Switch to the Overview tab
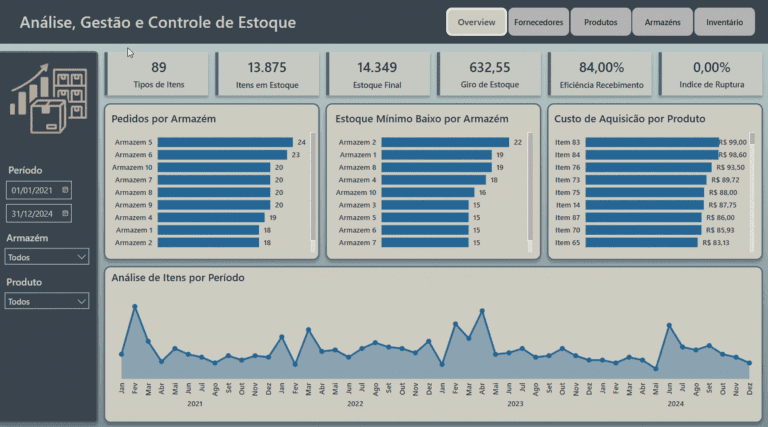Image resolution: width=768 pixels, height=427 pixels. (x=476, y=21)
